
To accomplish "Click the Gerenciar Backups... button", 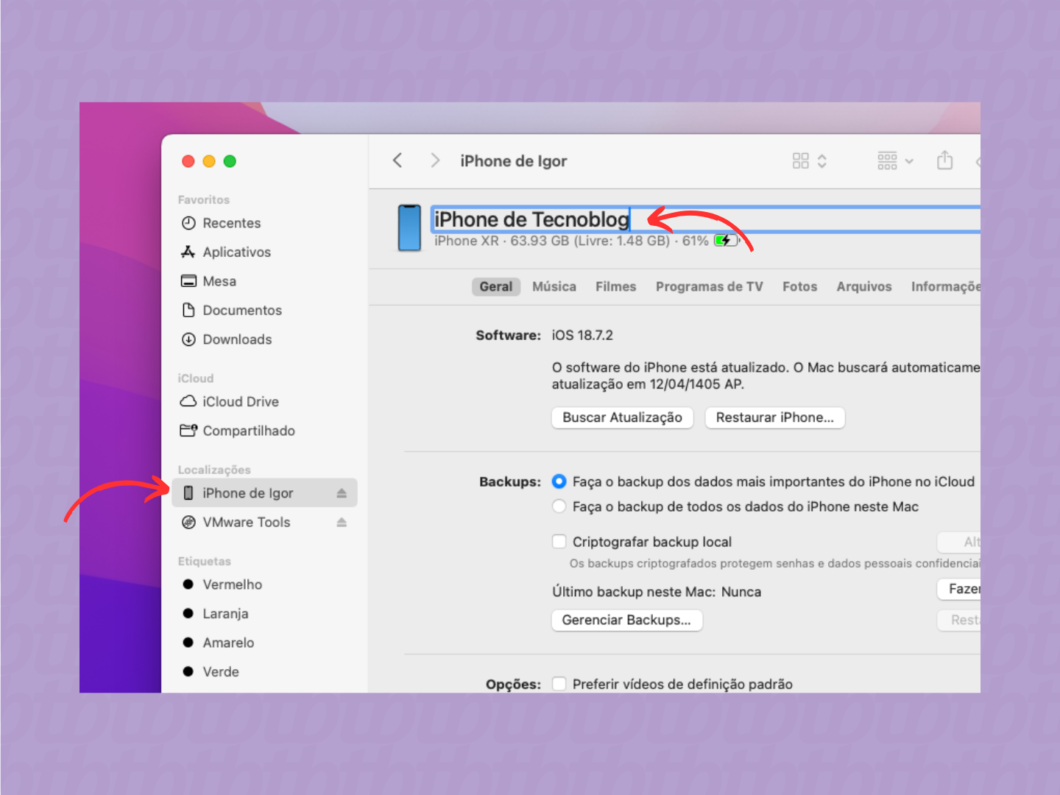I will [x=627, y=620].
